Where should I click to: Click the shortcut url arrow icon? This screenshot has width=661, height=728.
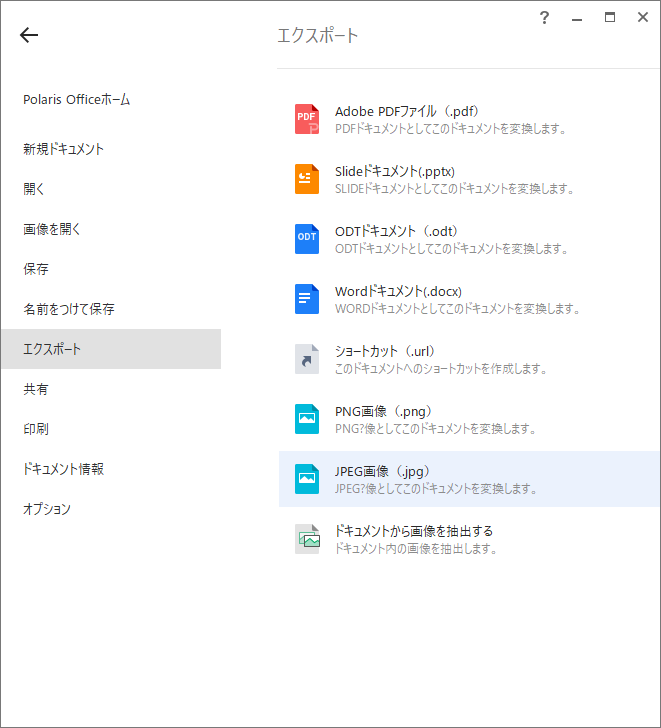point(307,359)
